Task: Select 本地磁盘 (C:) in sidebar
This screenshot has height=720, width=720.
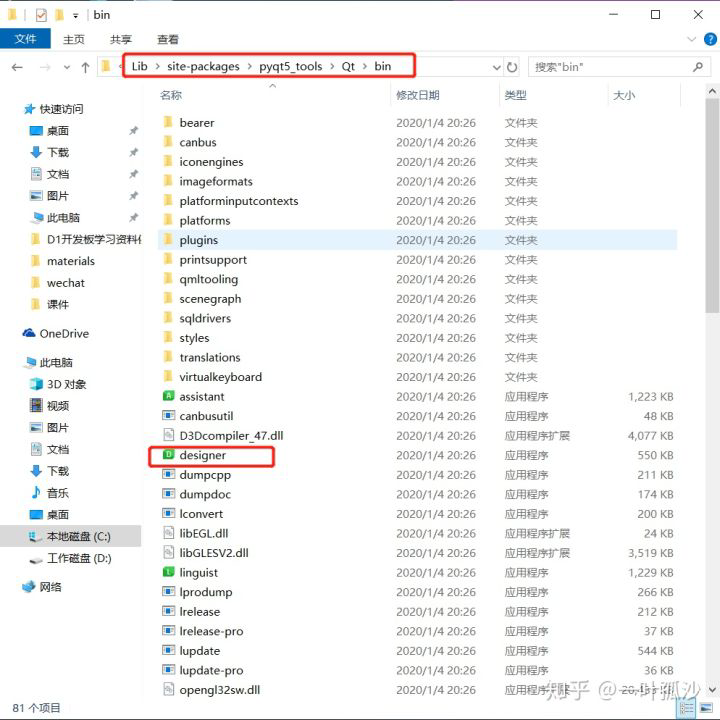Action: [70, 536]
